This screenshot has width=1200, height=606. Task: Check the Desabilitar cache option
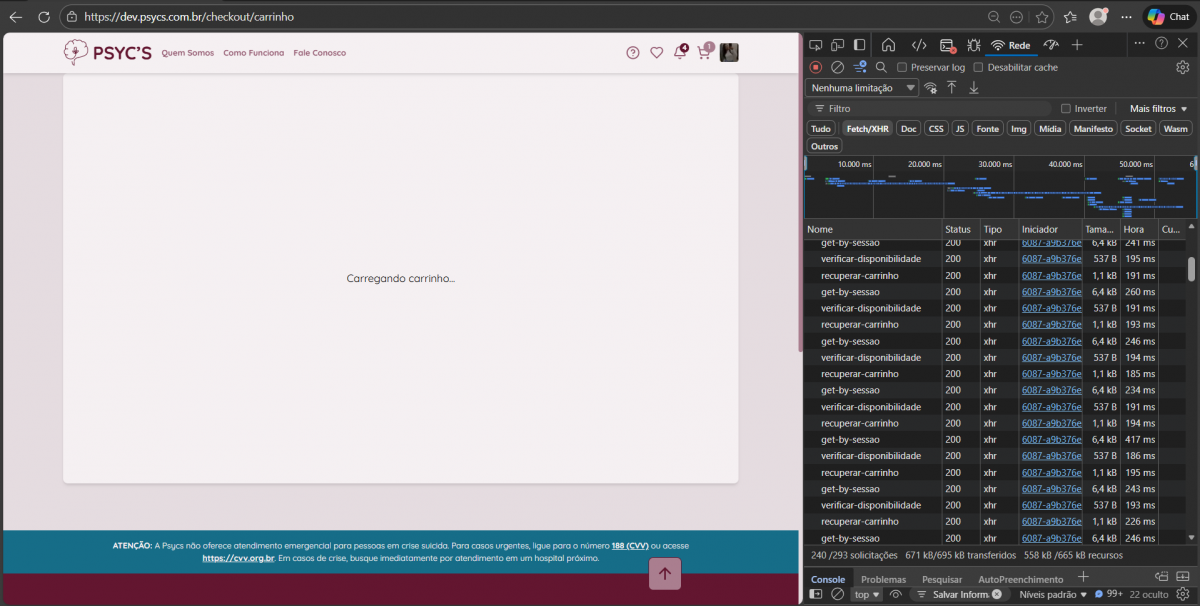[x=979, y=67]
